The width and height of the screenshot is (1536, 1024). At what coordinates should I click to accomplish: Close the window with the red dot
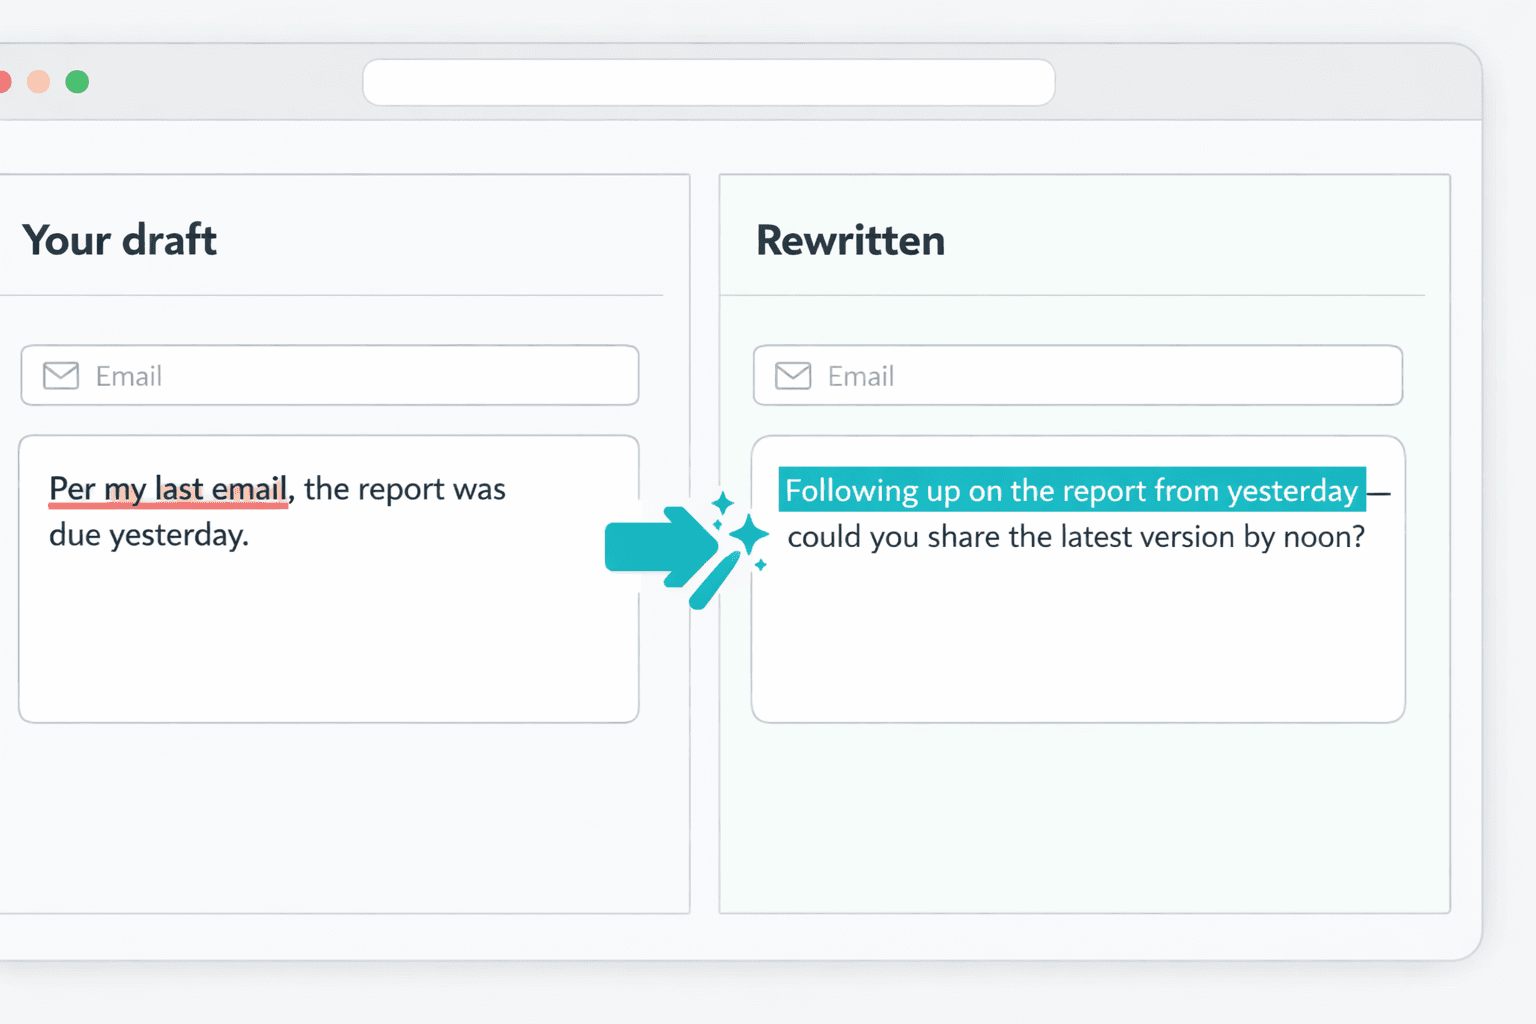pyautogui.click(x=4, y=82)
